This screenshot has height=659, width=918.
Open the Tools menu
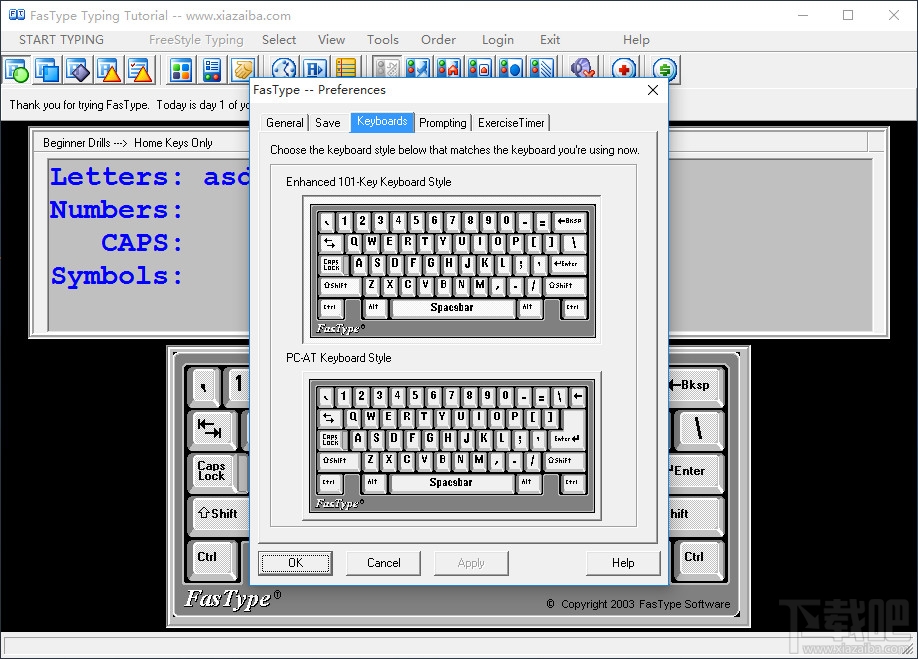382,40
